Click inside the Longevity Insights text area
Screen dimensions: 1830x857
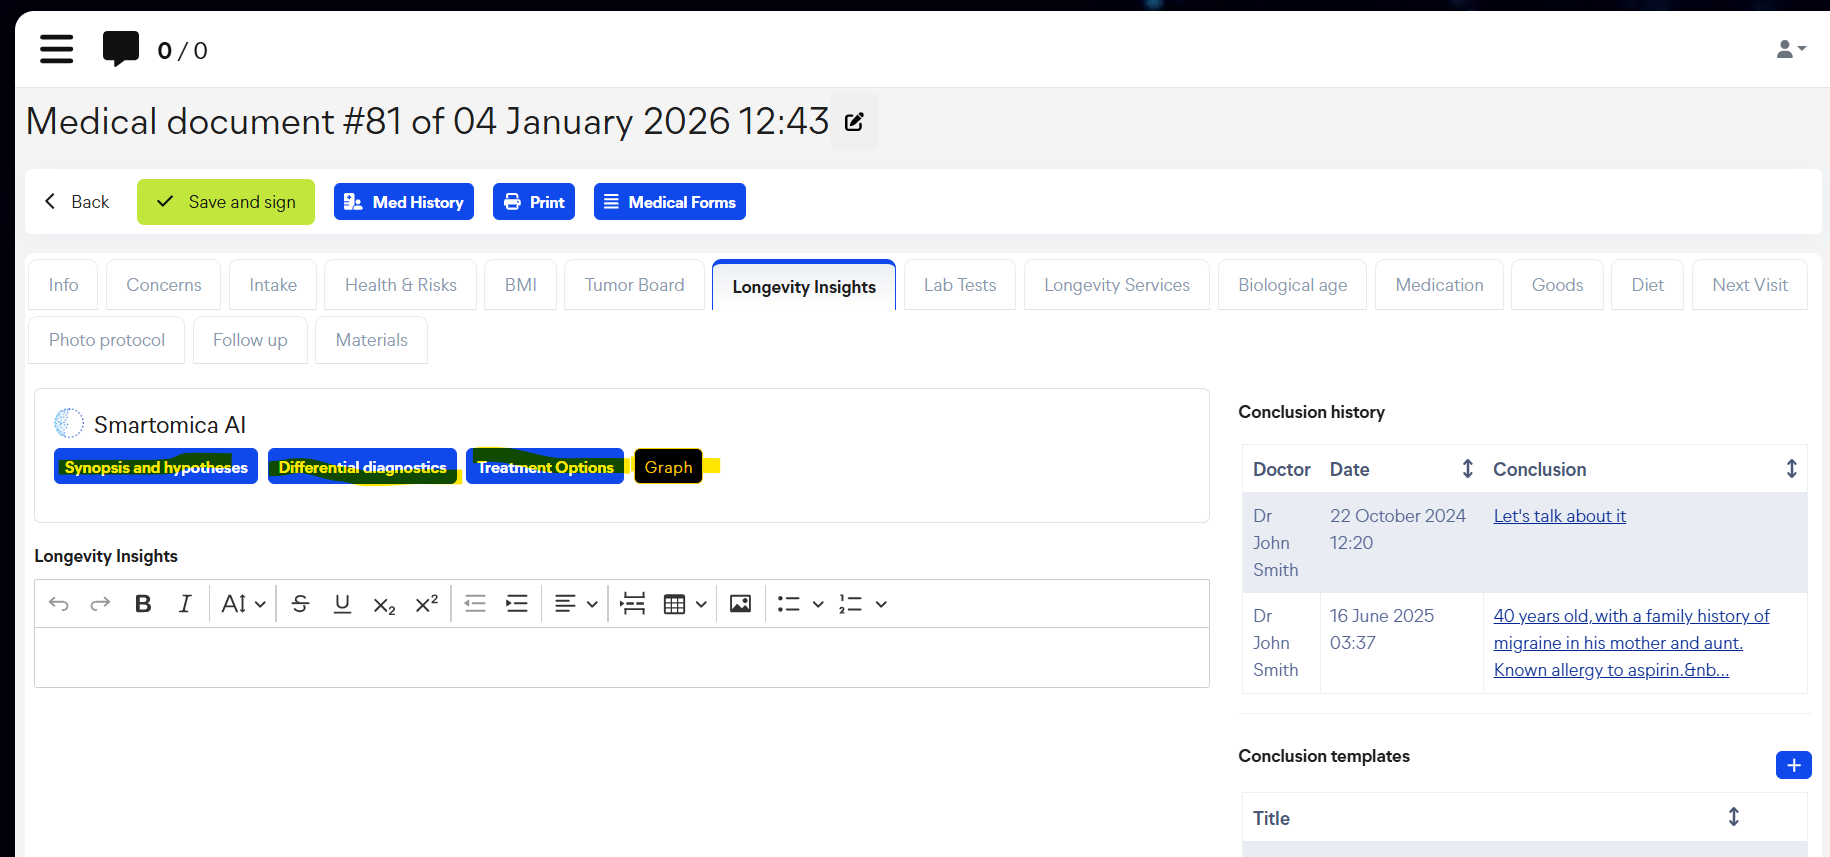pyautogui.click(x=621, y=657)
